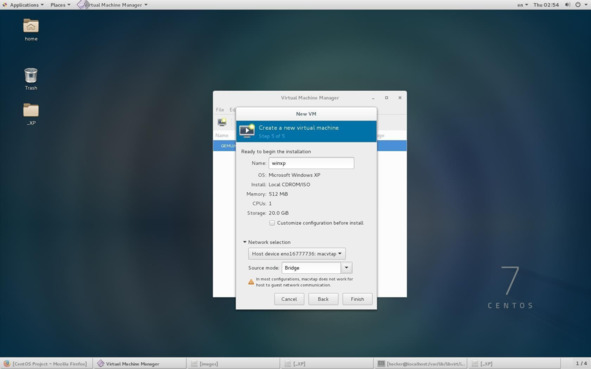Viewport: 591px width, 369px height.
Task: Open the power menu icon in top panel
Action: tap(578, 5)
